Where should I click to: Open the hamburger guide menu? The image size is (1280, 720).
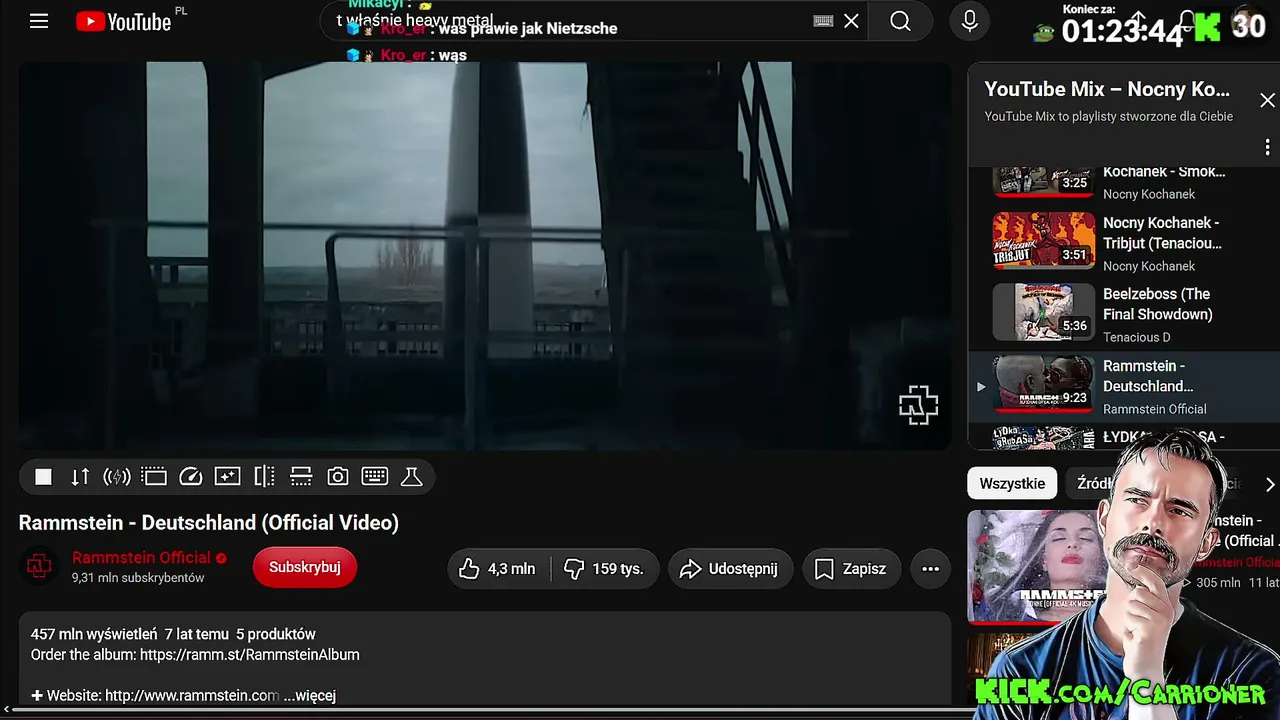pyautogui.click(x=39, y=21)
